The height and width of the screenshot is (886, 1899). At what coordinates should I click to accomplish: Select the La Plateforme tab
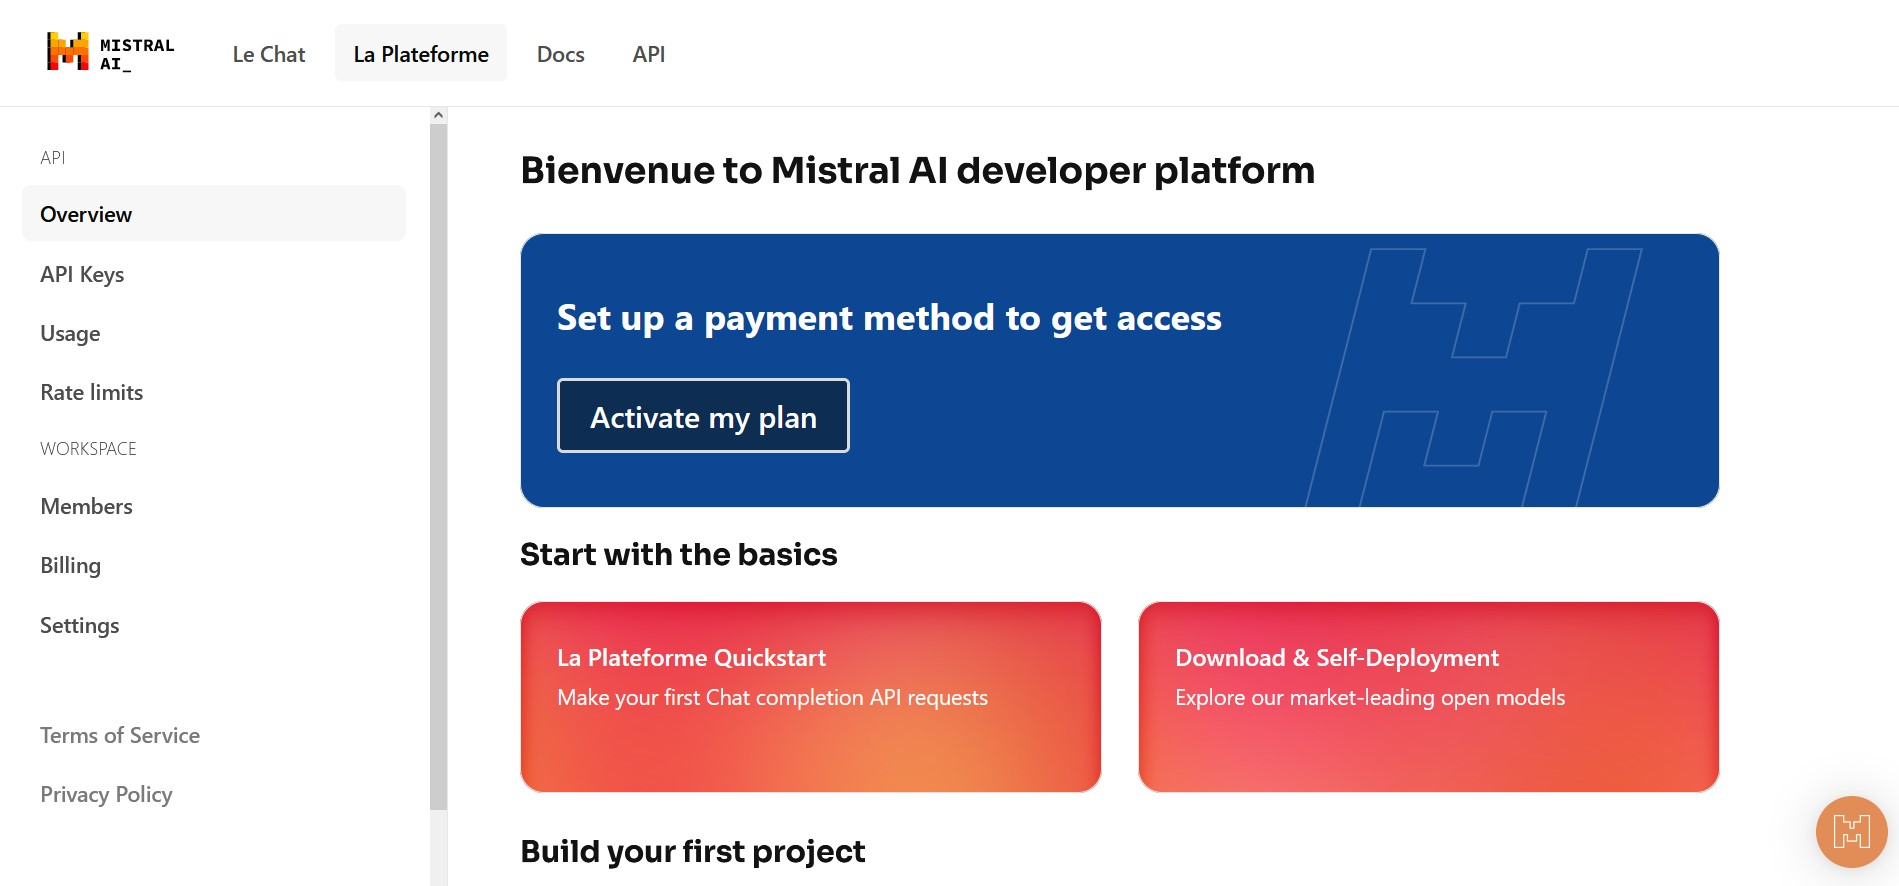[x=421, y=54]
